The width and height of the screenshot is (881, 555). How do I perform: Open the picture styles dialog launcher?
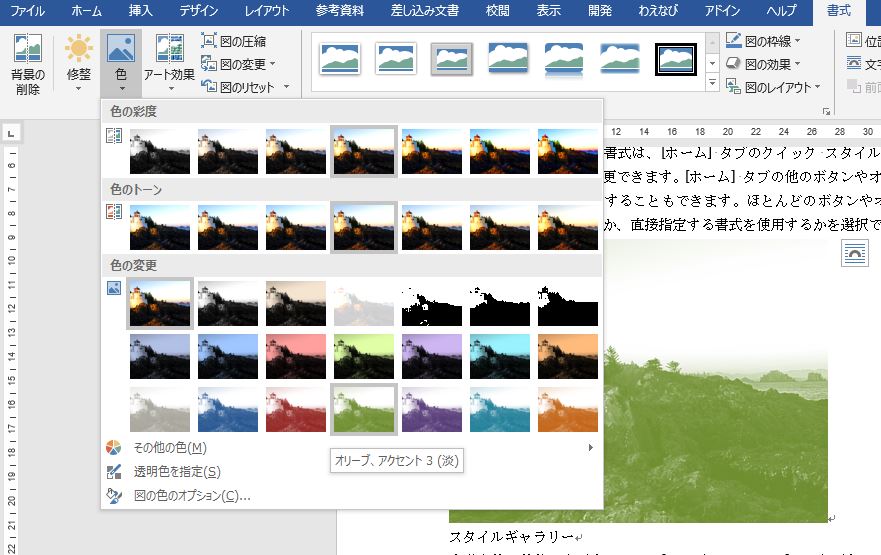coord(826,111)
